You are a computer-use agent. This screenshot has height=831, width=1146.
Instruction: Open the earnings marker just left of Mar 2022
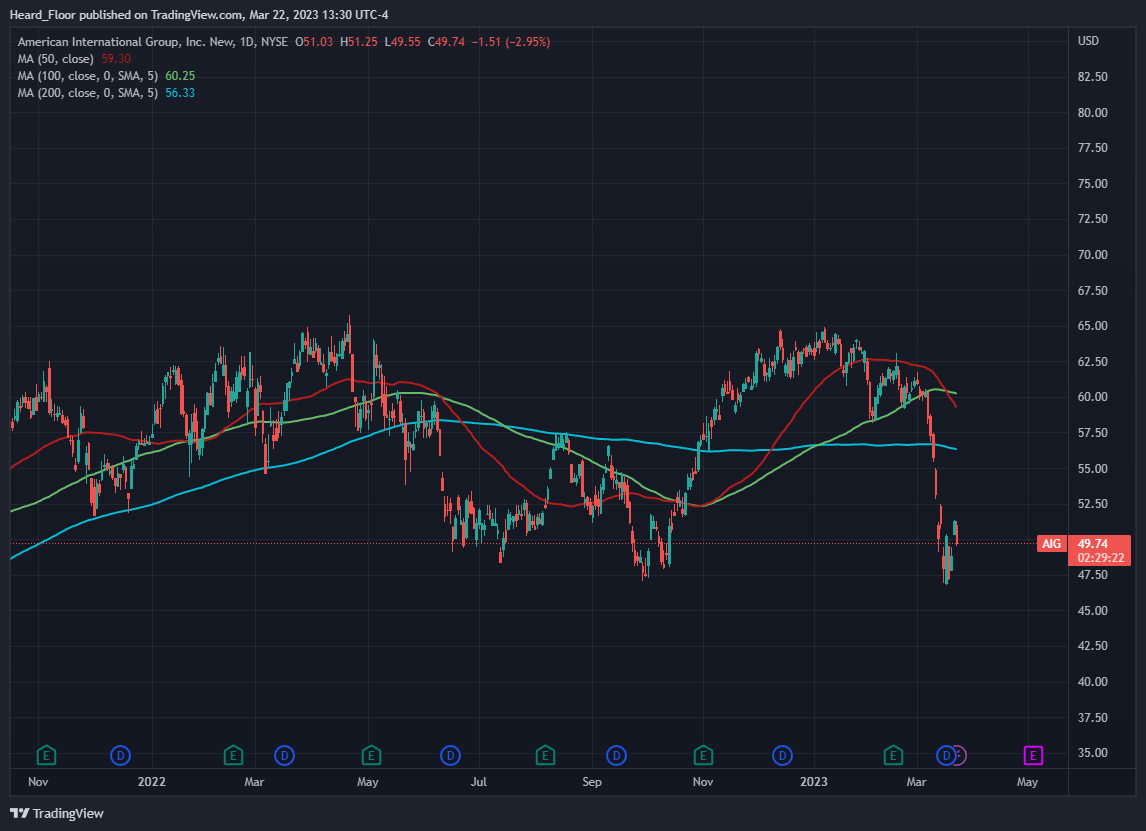point(233,755)
